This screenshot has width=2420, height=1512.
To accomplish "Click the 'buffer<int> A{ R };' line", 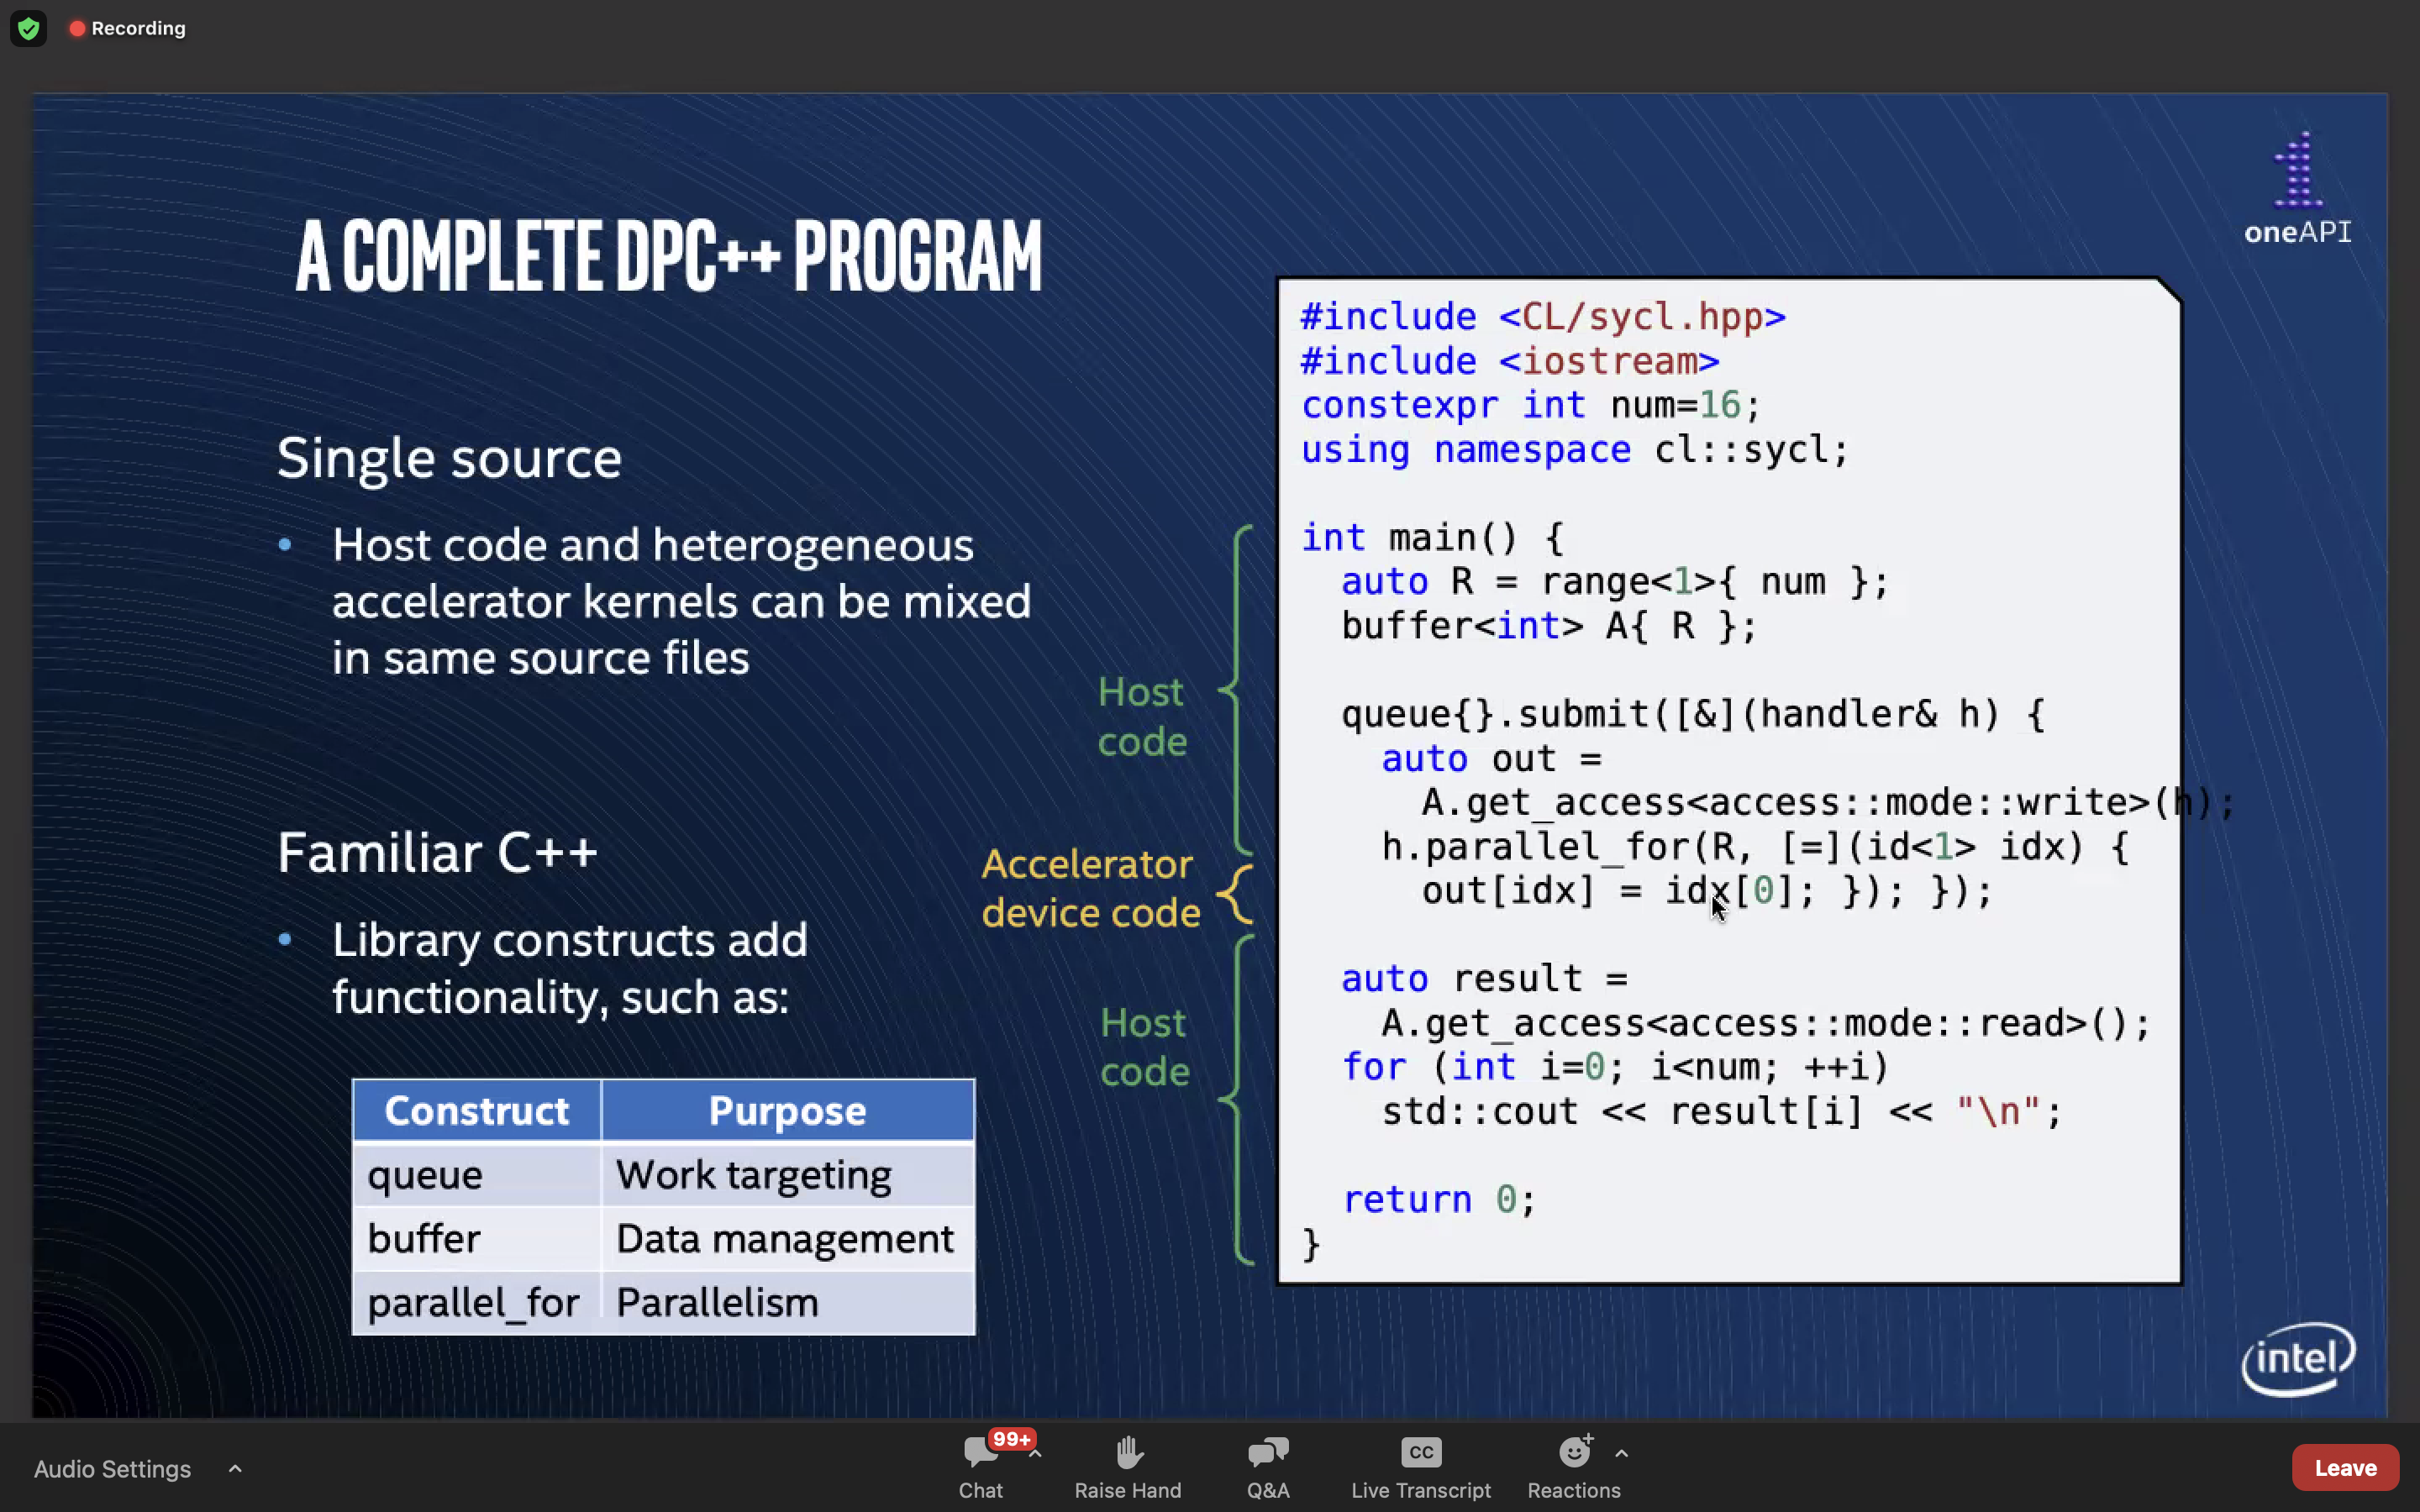I will coord(1548,626).
